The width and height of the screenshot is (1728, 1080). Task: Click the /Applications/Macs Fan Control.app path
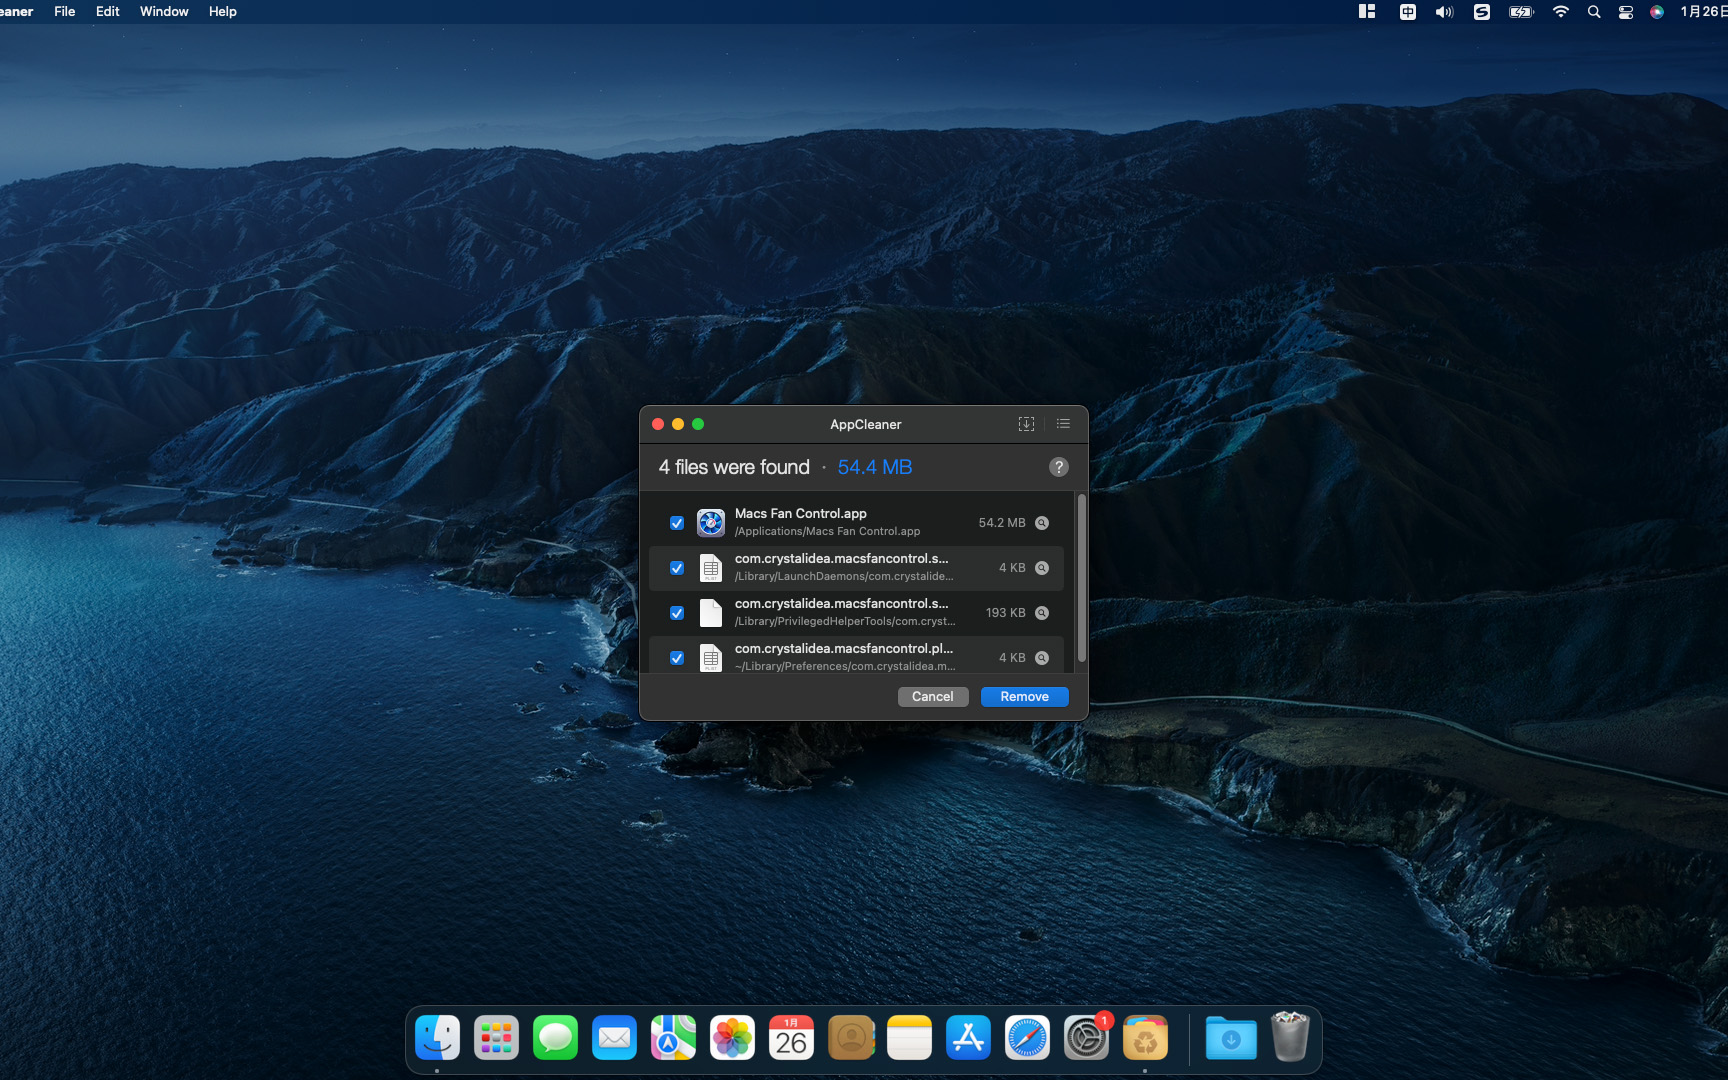pyautogui.click(x=828, y=532)
